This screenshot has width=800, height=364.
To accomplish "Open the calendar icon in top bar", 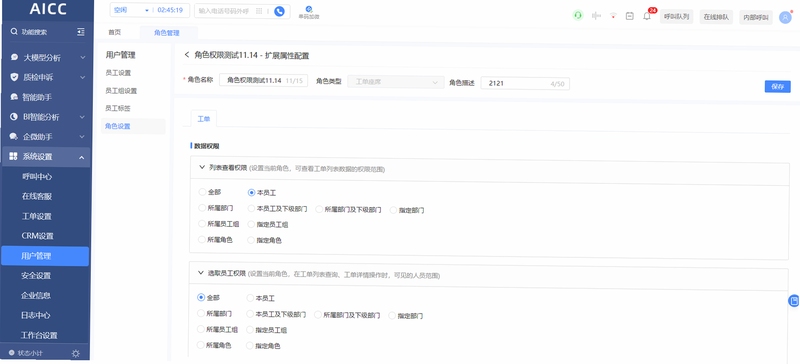I will [x=630, y=16].
